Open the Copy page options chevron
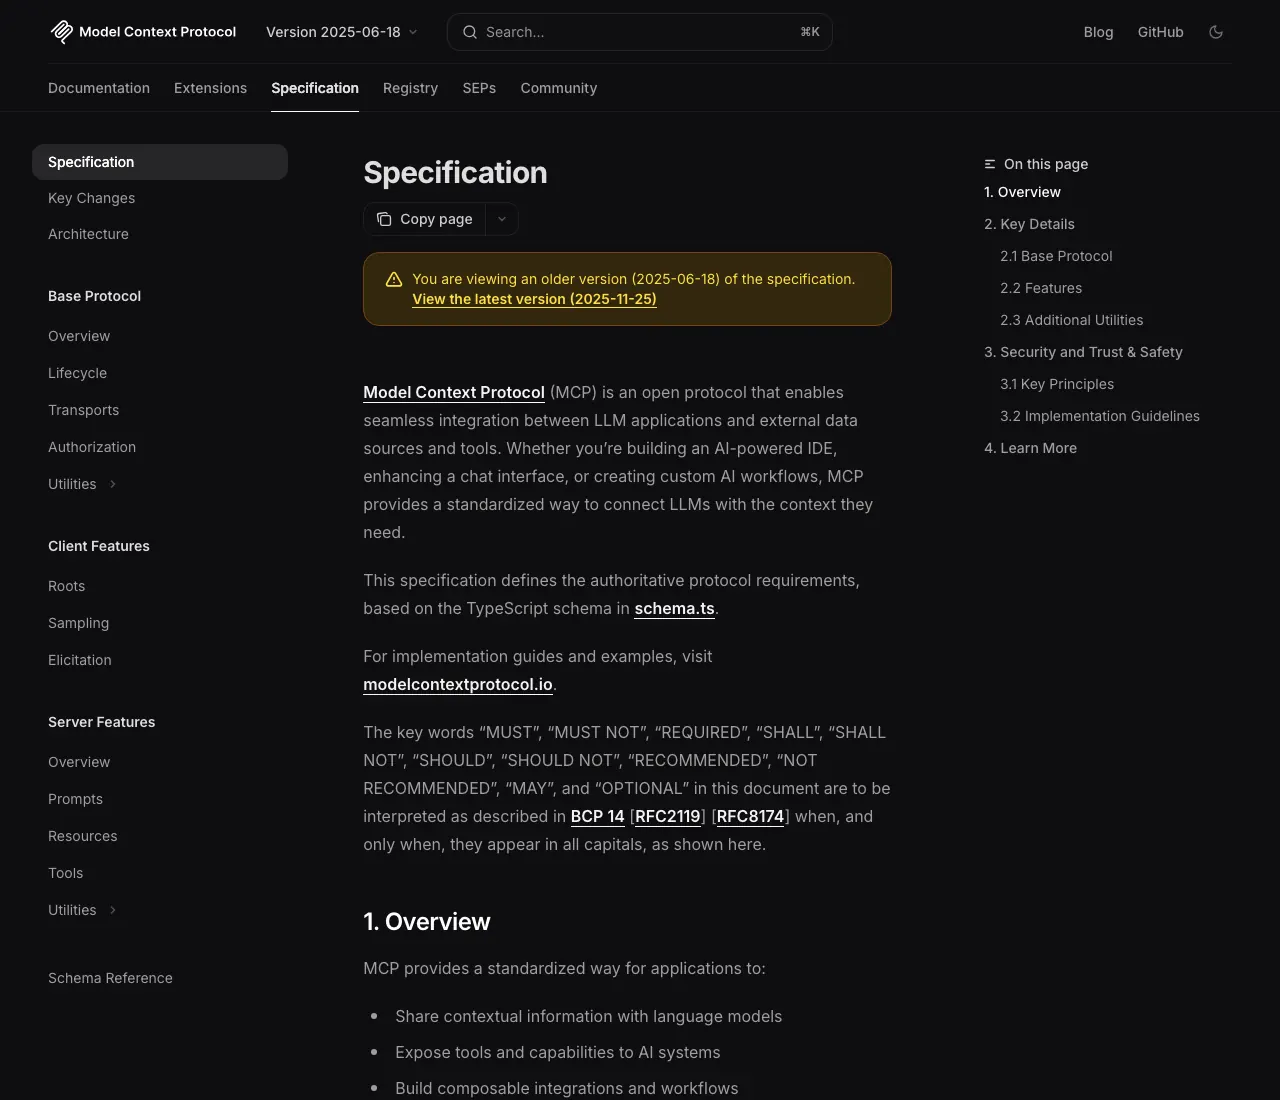Screen dimensions: 1280x1100 click(x=502, y=219)
